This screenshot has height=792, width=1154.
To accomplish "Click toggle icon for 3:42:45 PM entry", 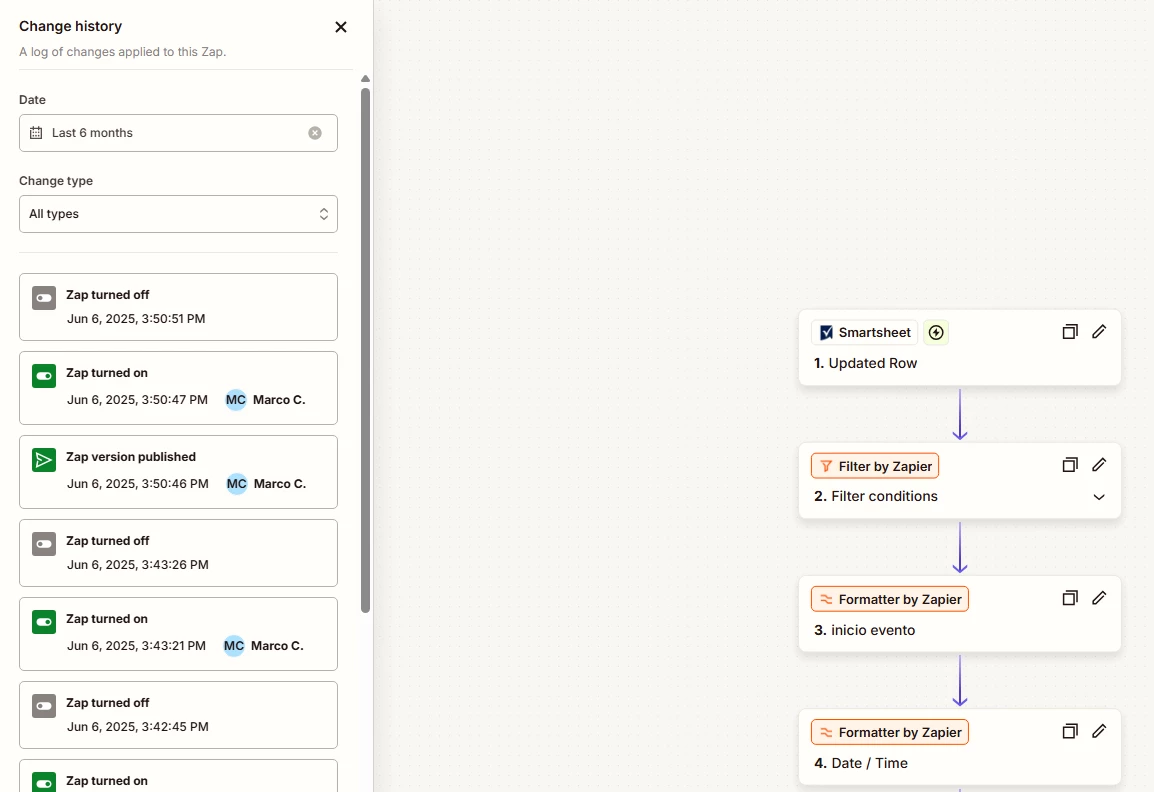I will coord(44,706).
